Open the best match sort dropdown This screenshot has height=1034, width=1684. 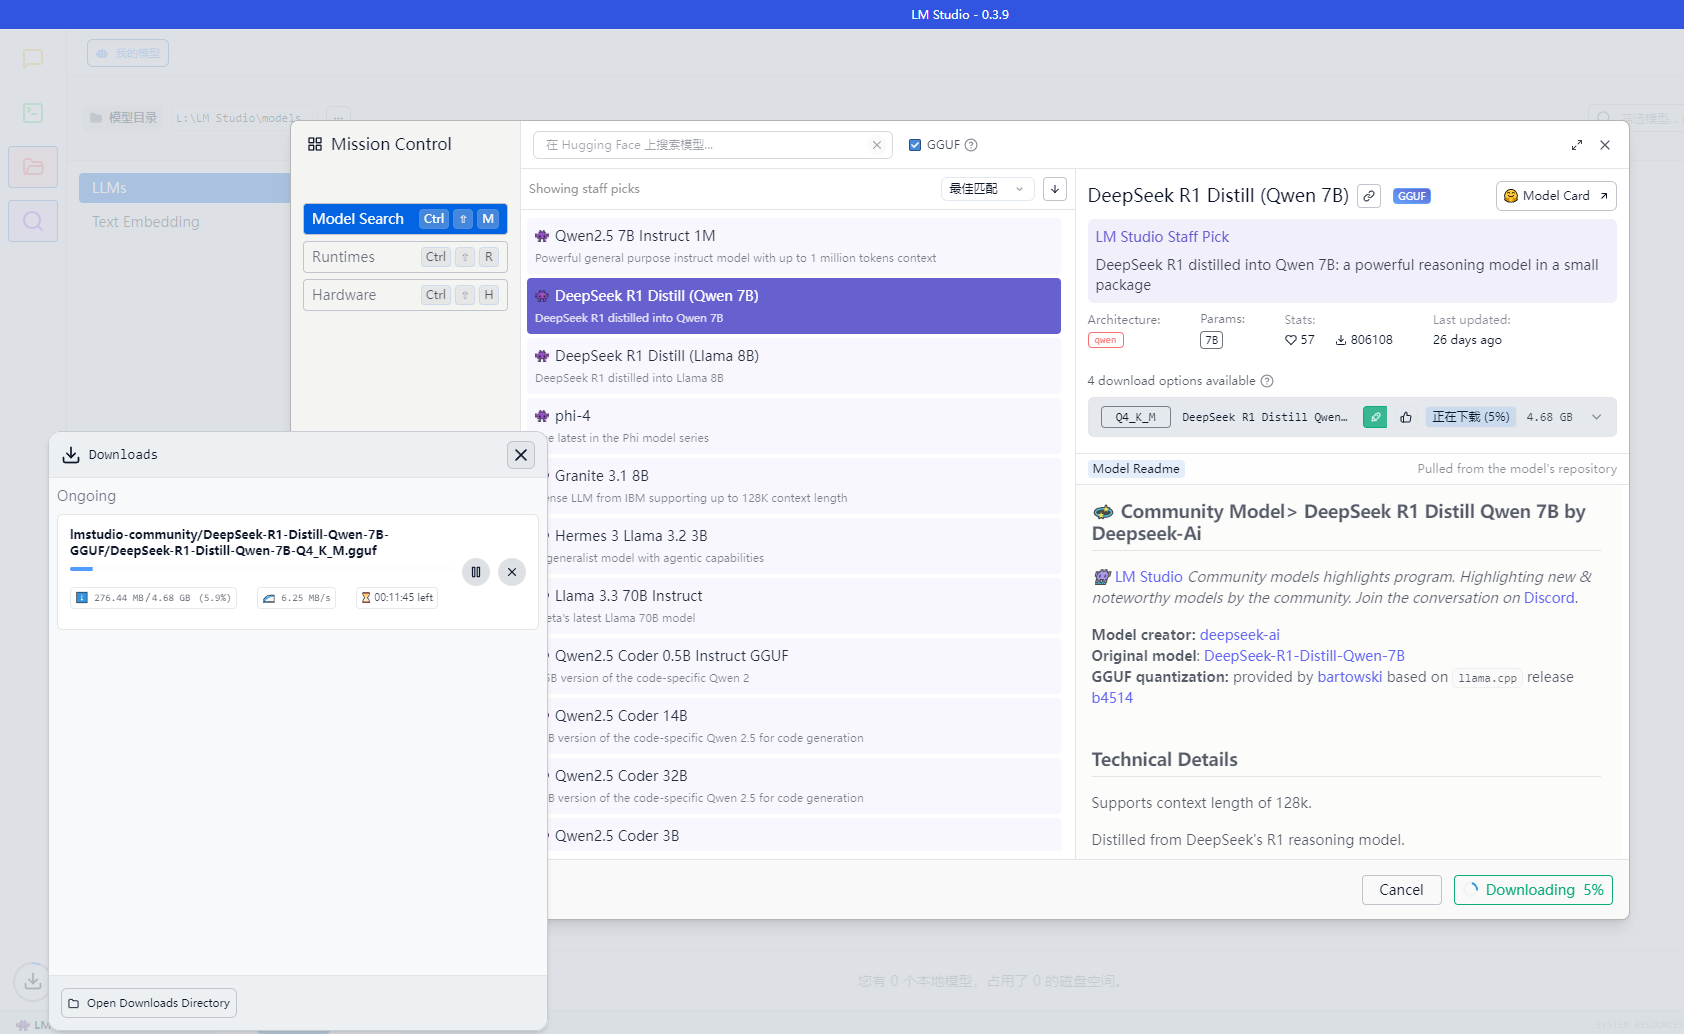pyautogui.click(x=987, y=189)
